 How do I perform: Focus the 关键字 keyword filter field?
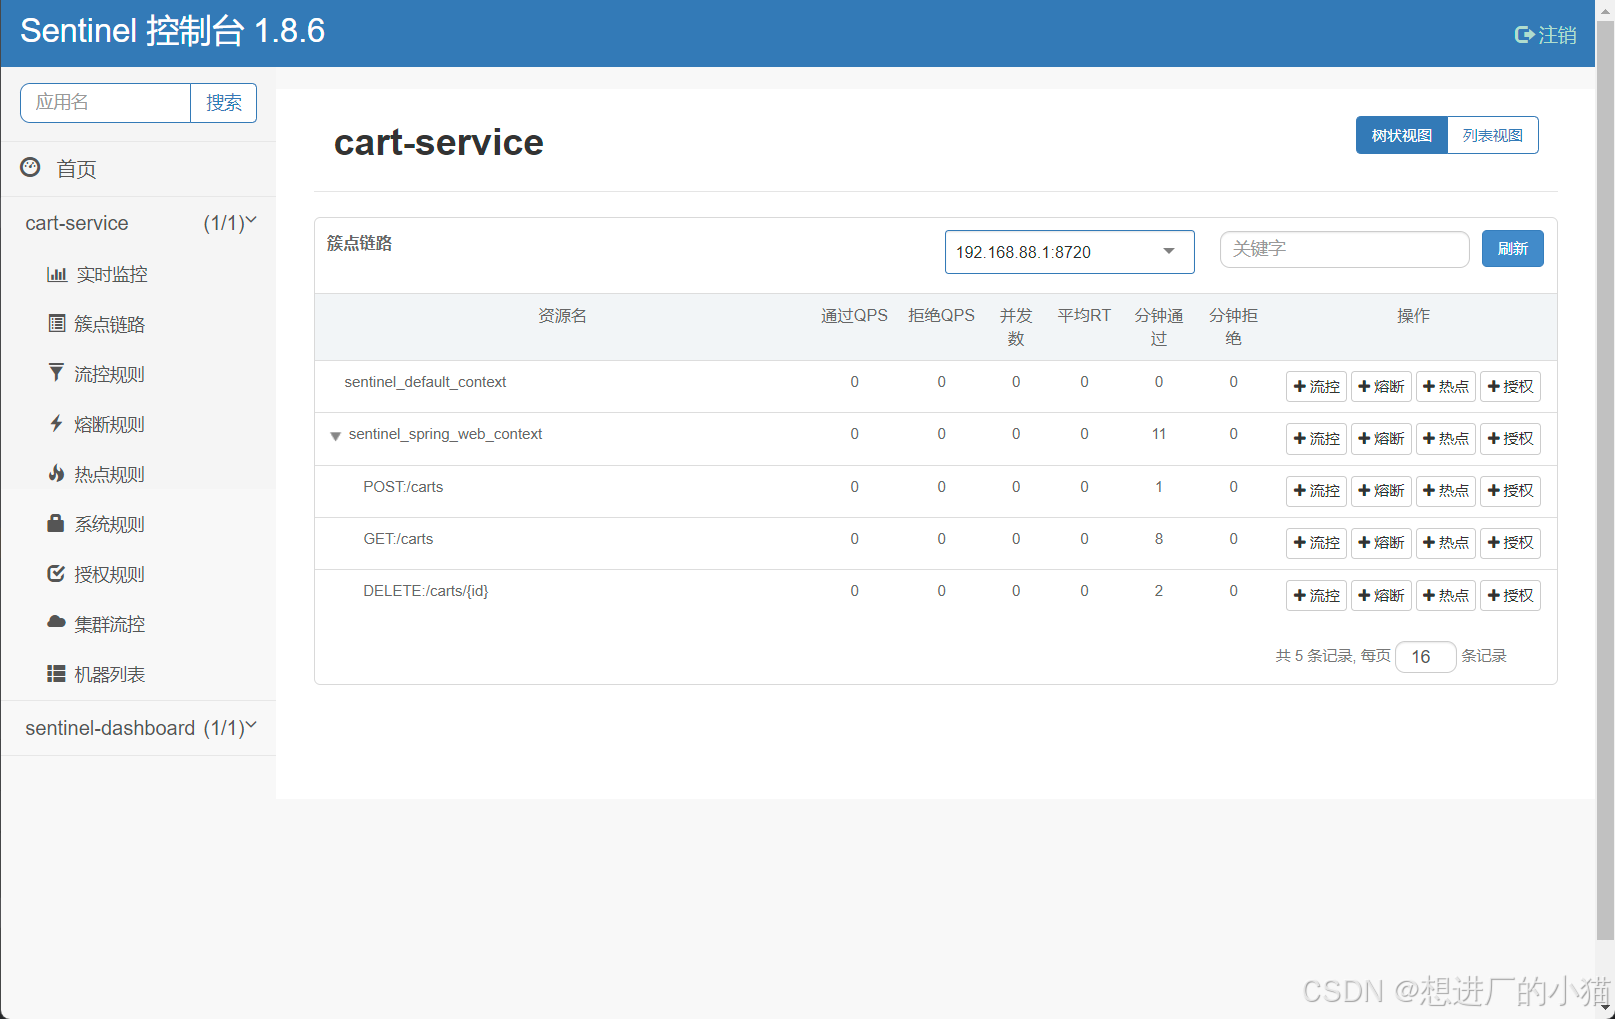point(1344,249)
